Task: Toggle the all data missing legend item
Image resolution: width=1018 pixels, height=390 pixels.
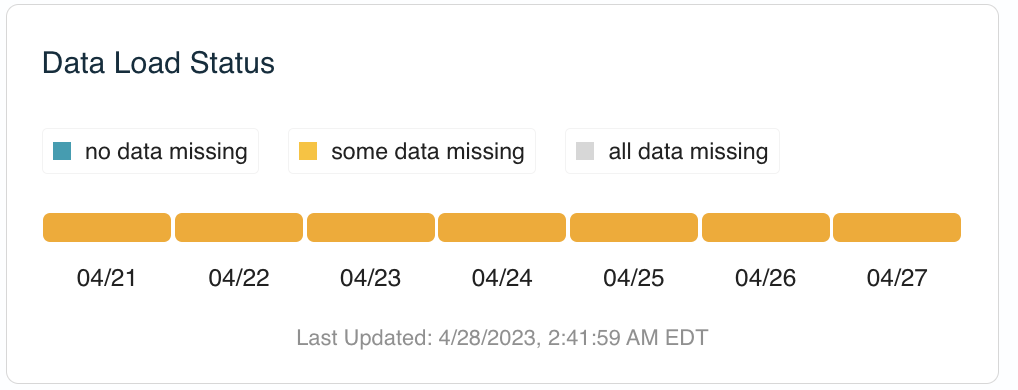Action: point(672,151)
